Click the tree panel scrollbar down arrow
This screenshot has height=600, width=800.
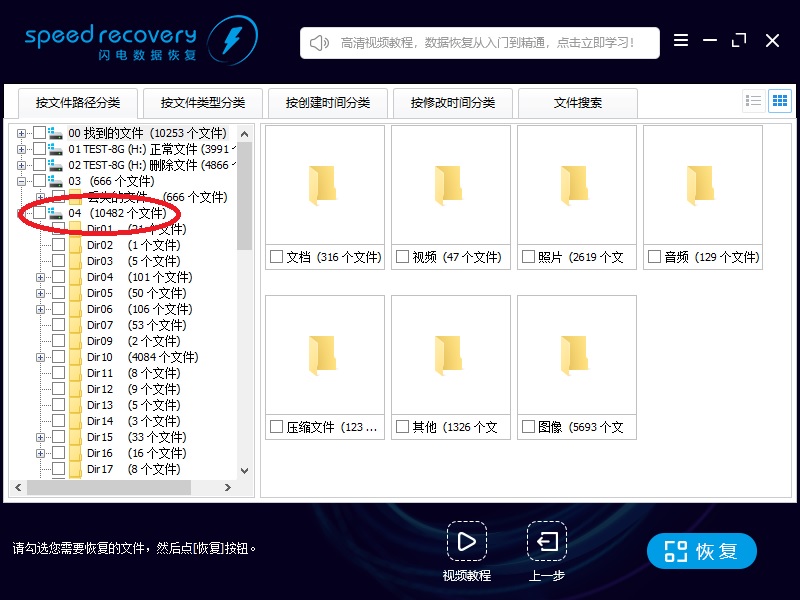[x=243, y=469]
